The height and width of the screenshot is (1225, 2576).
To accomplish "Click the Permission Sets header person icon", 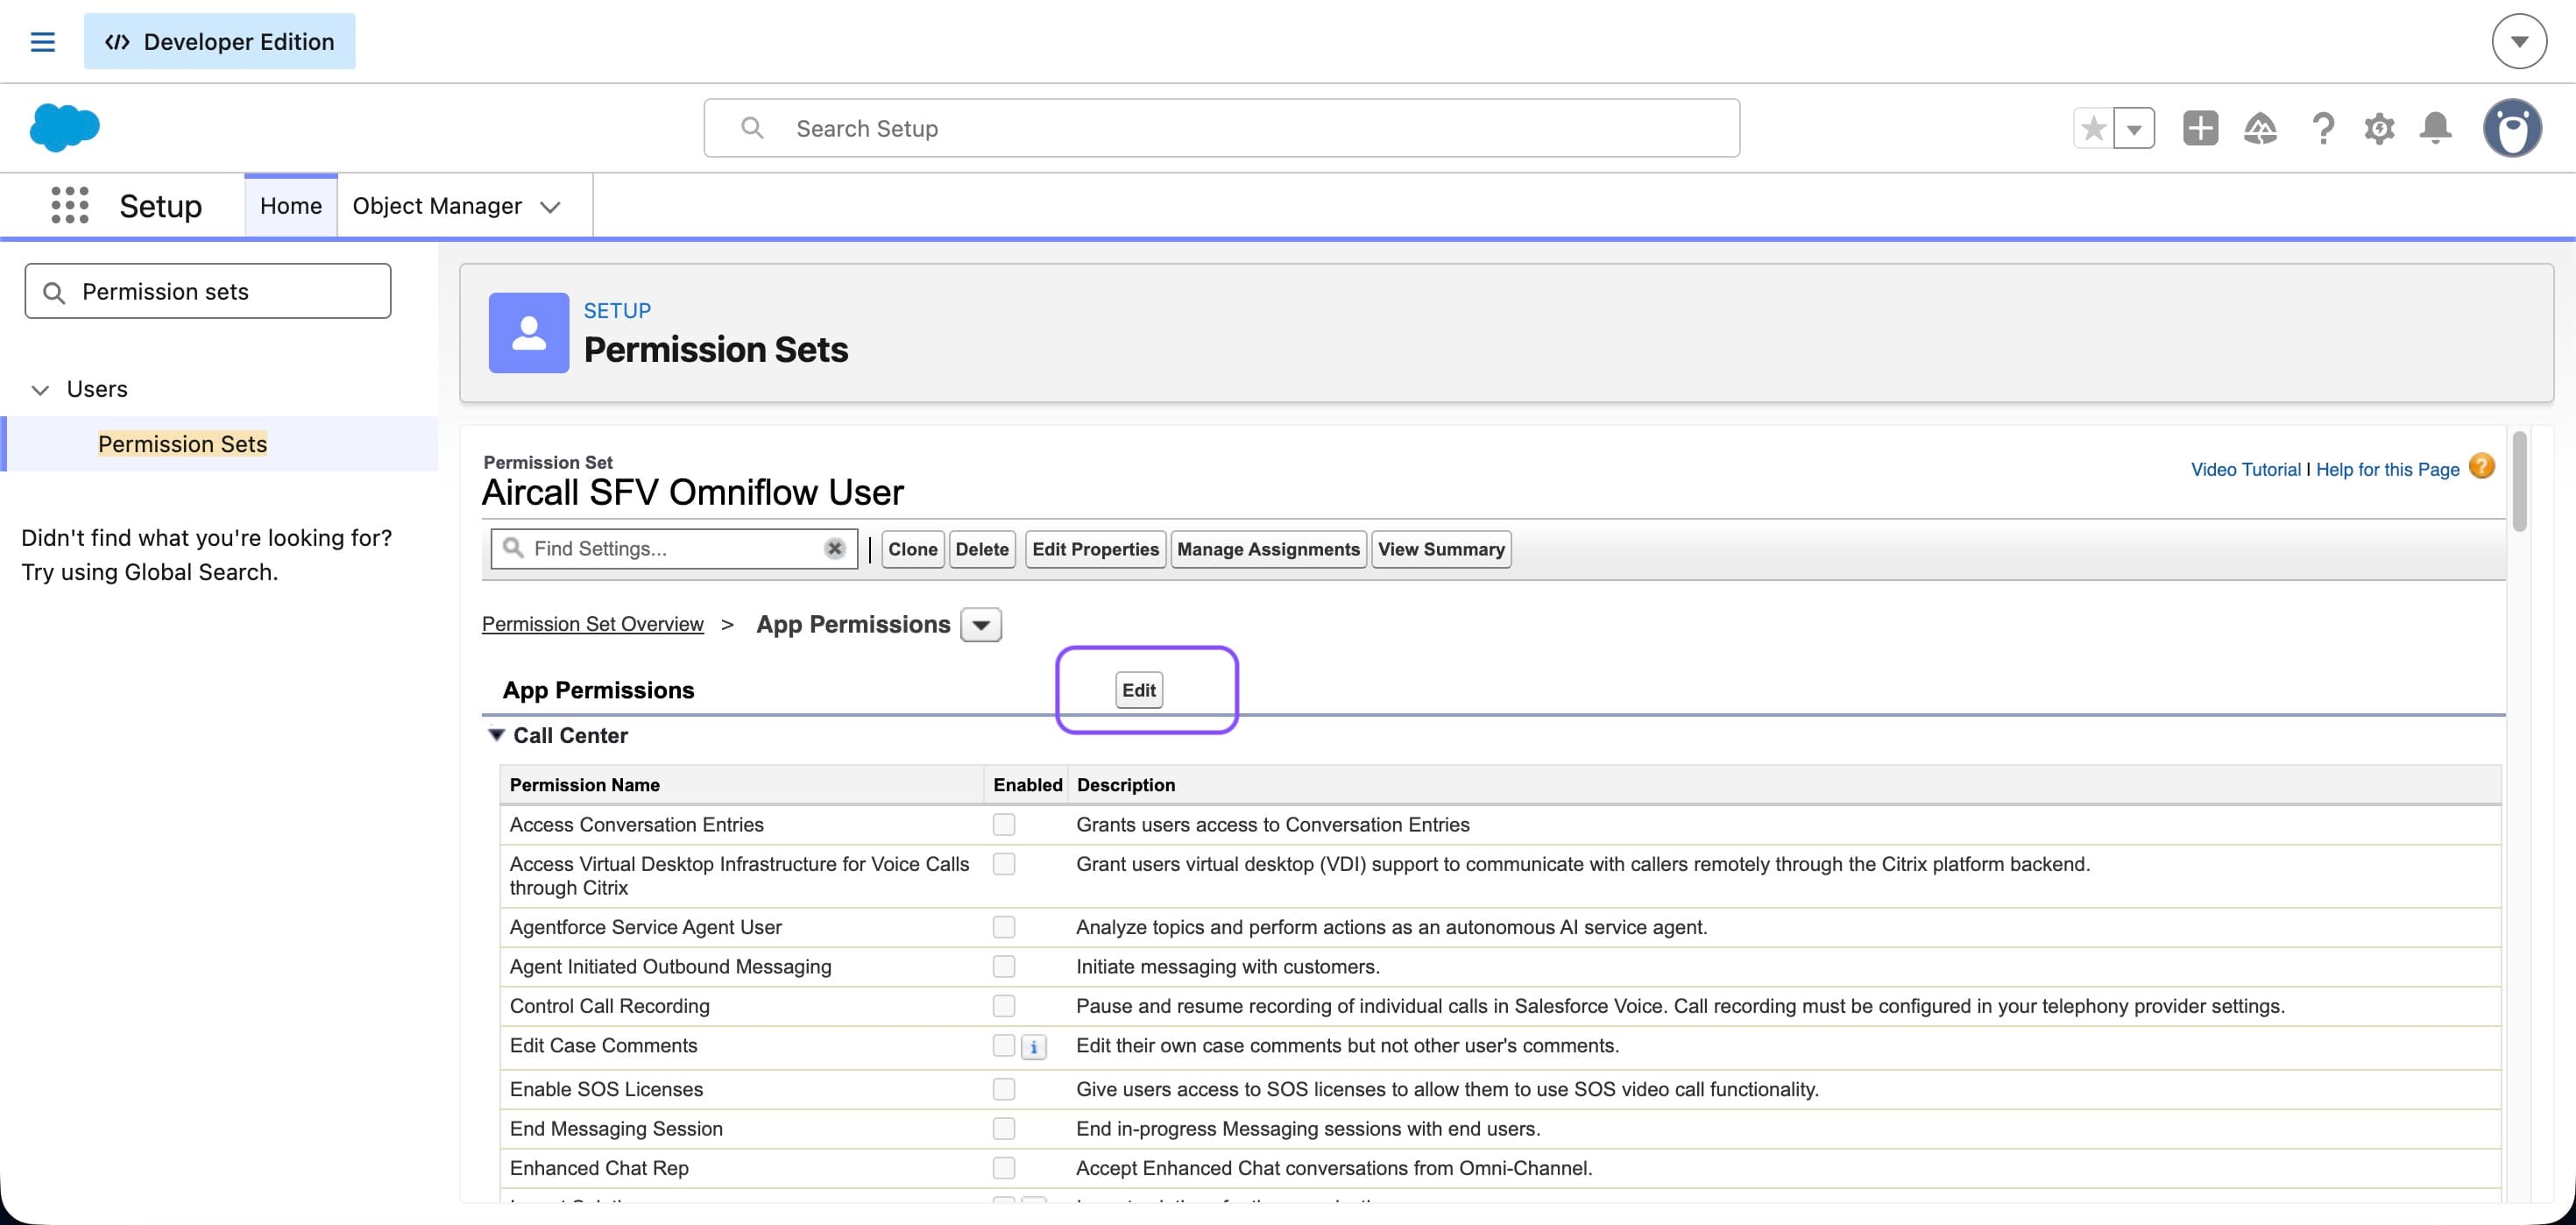I will point(529,333).
